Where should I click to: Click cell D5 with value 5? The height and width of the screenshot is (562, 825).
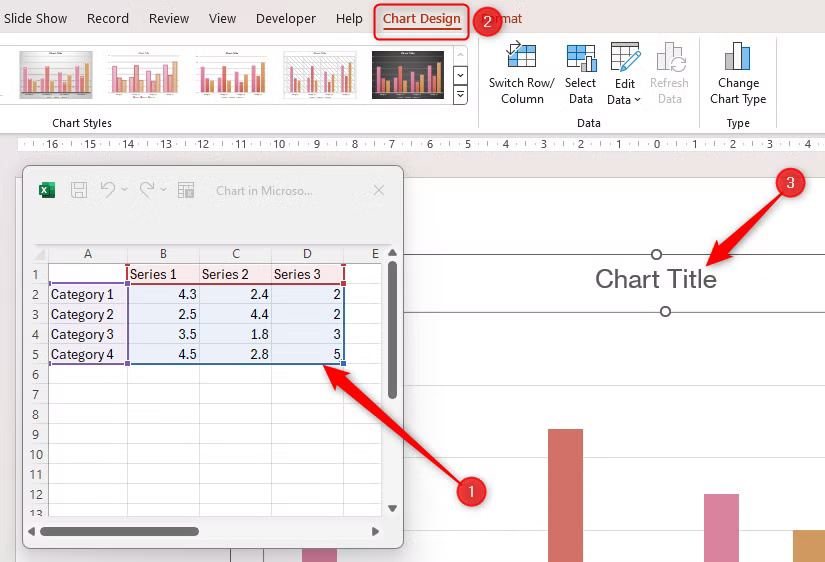coord(307,354)
